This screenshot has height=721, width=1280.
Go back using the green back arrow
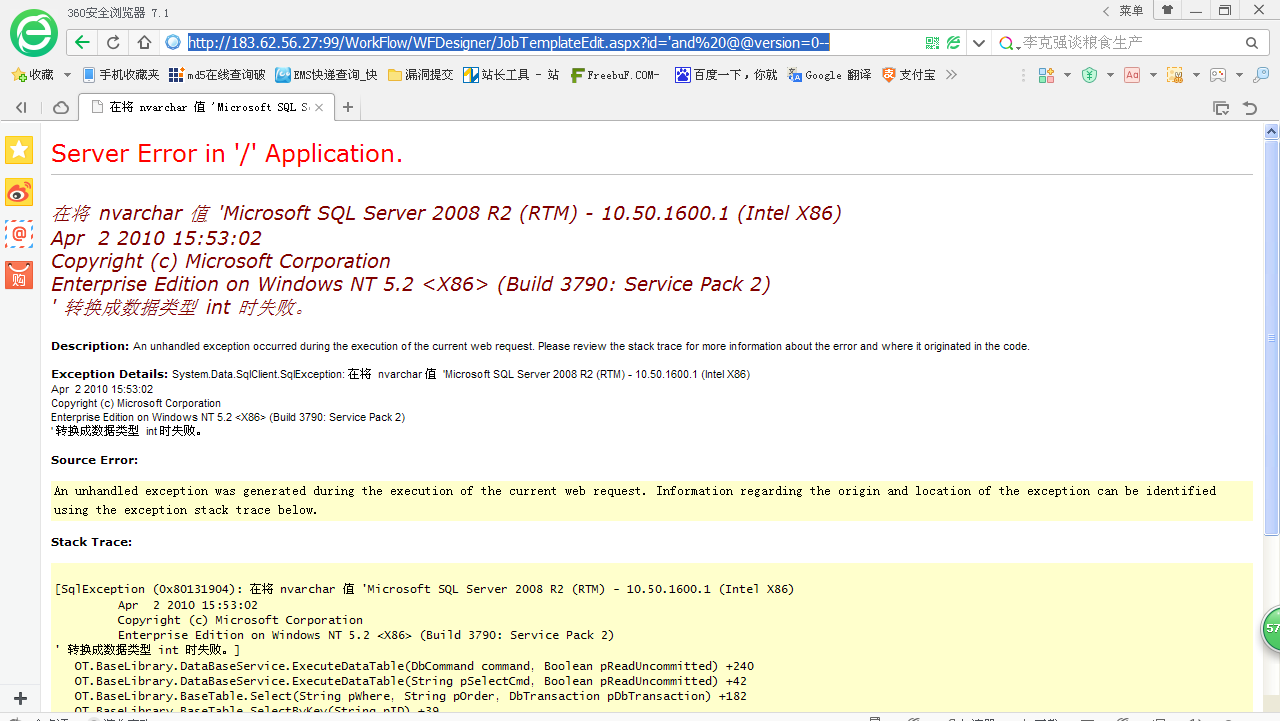[82, 43]
